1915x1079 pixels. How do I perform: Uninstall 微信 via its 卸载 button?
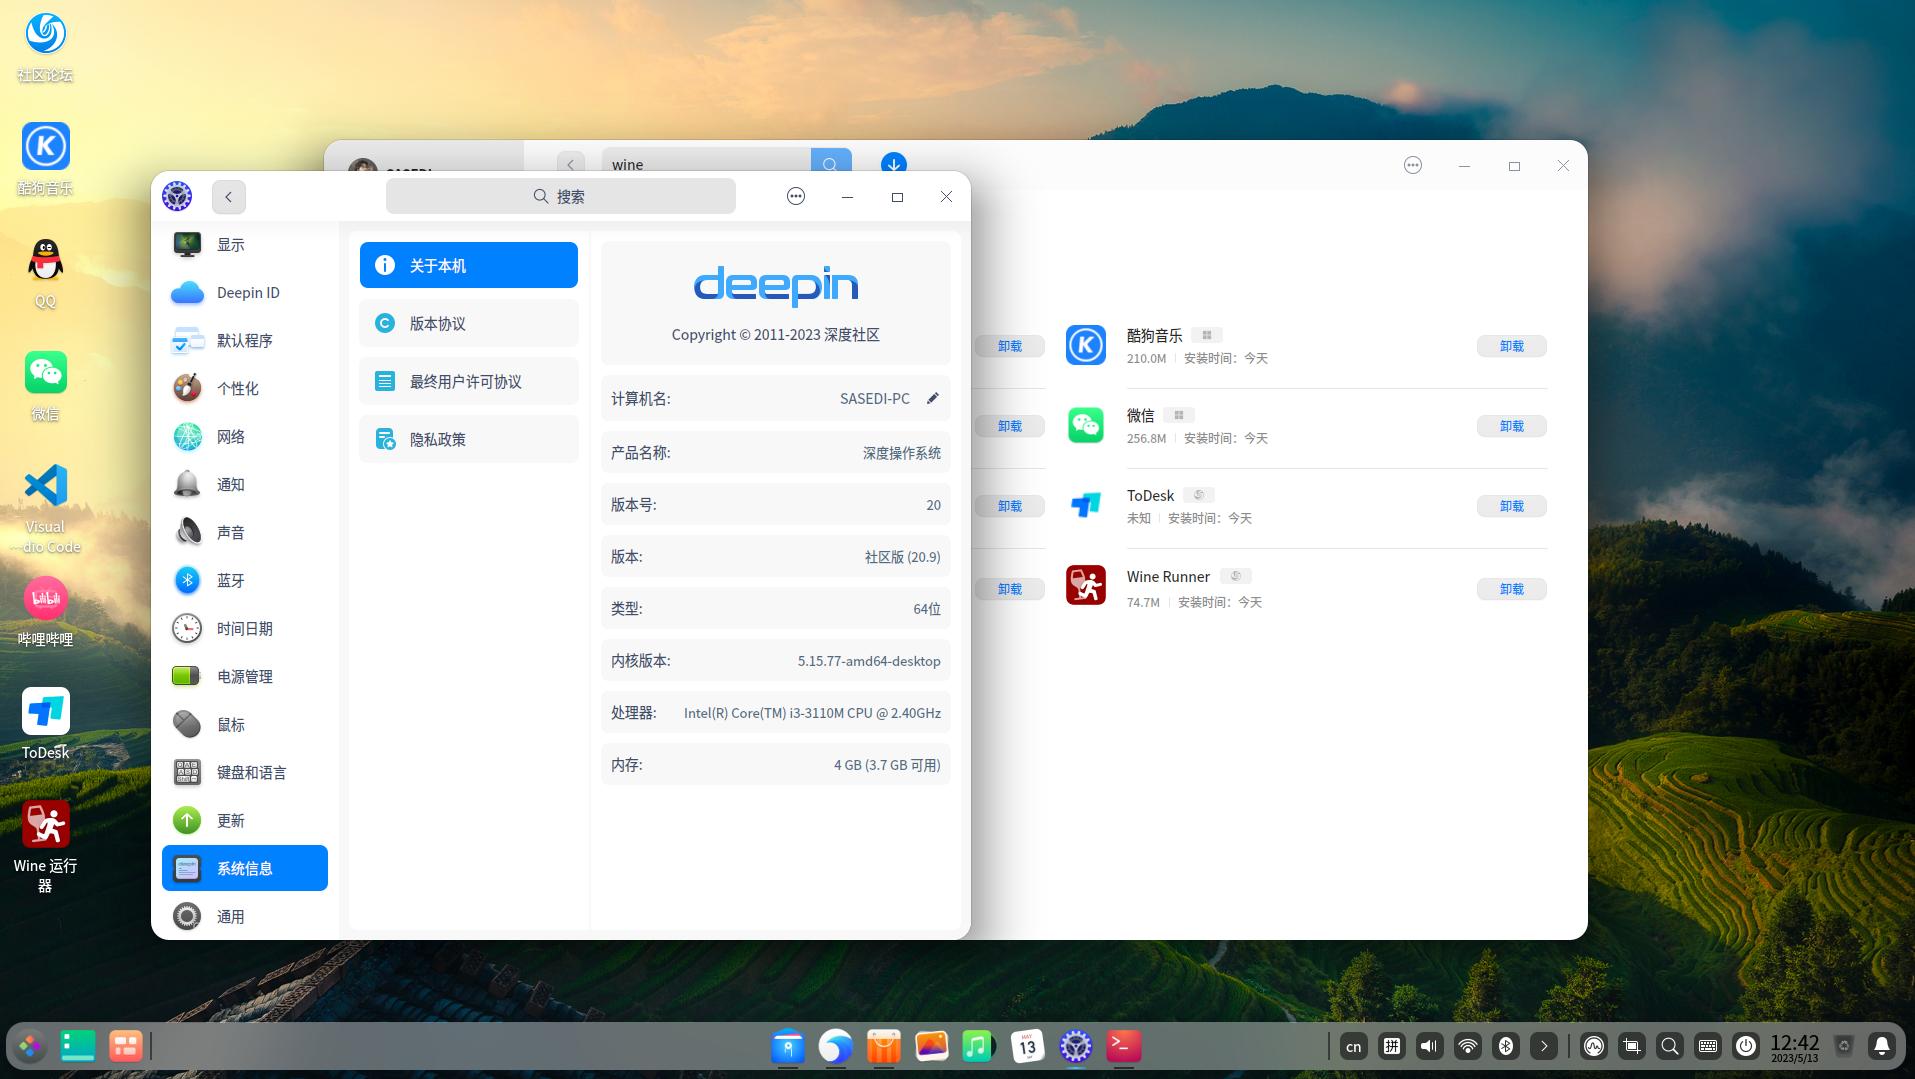1511,426
